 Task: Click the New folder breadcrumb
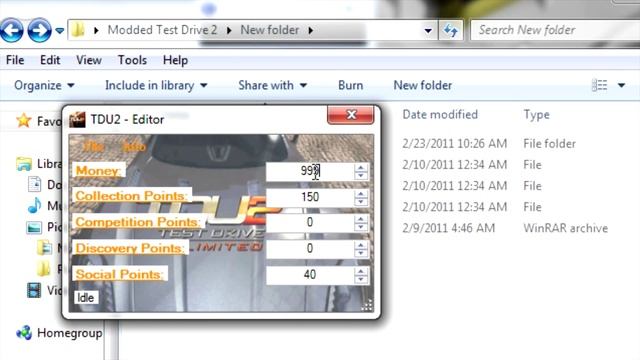[270, 30]
